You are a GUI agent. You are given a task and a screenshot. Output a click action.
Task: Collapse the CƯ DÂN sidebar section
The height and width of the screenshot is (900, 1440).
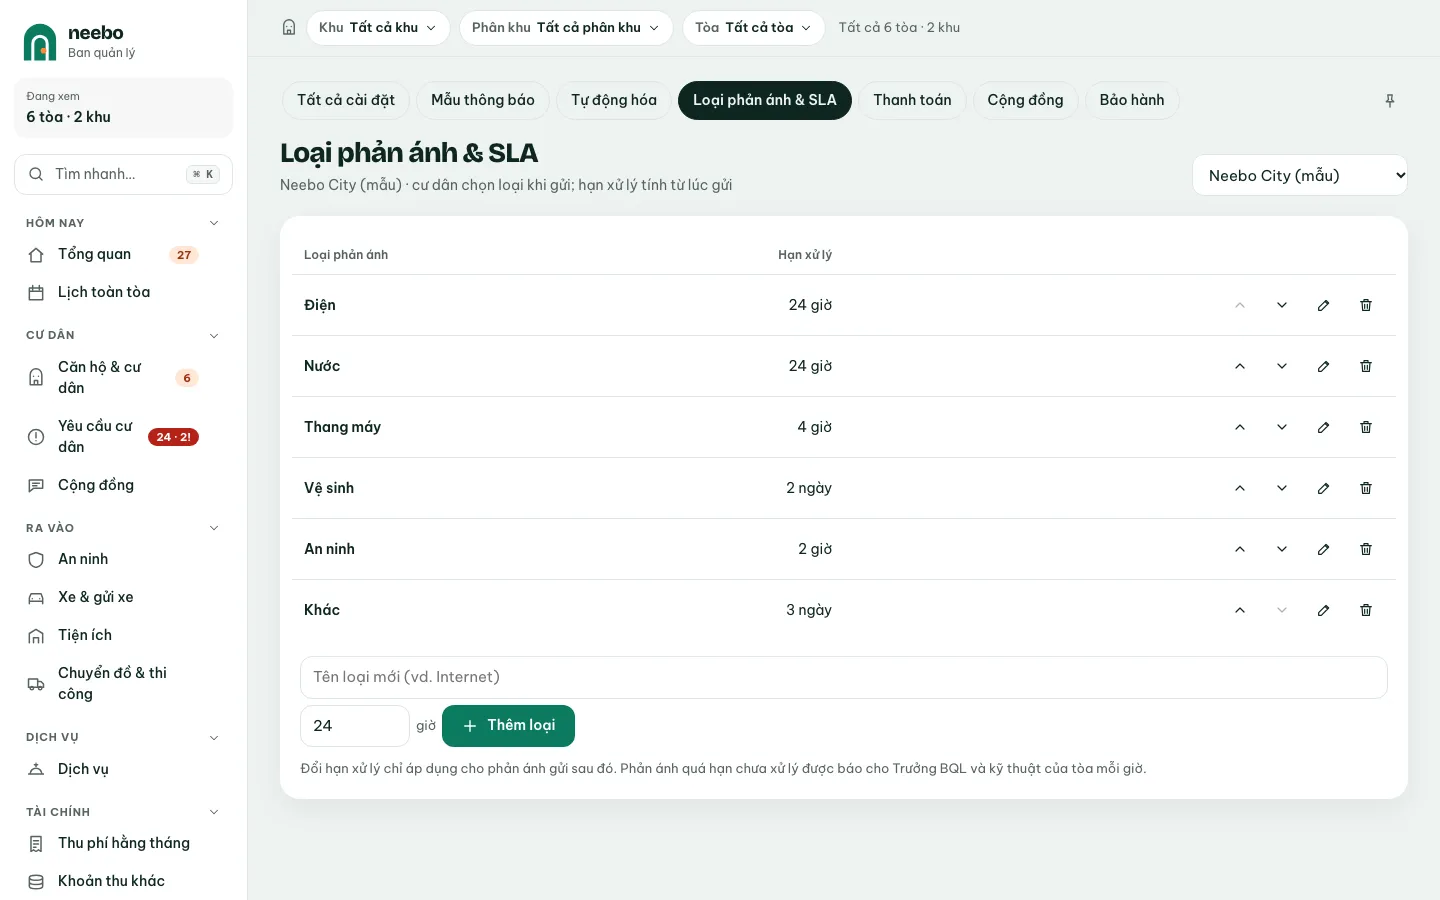click(x=214, y=335)
